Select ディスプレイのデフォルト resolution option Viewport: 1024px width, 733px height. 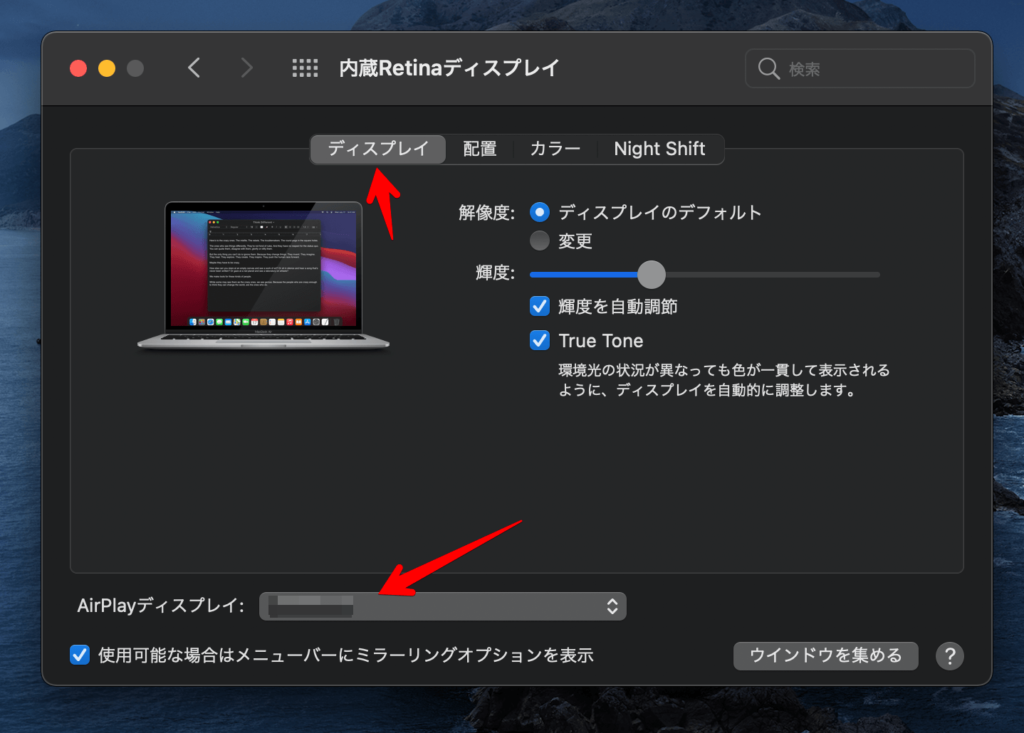(539, 212)
